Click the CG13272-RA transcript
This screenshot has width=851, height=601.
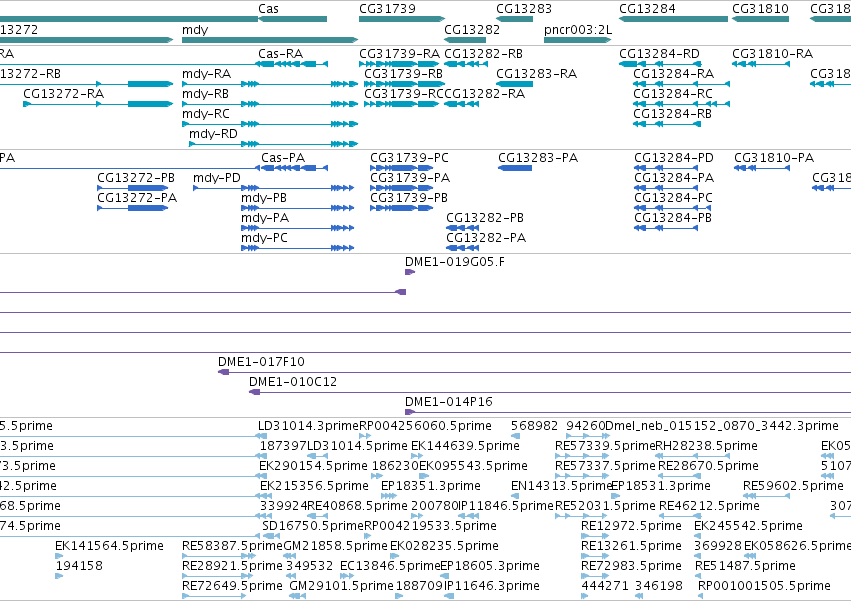tap(98, 104)
